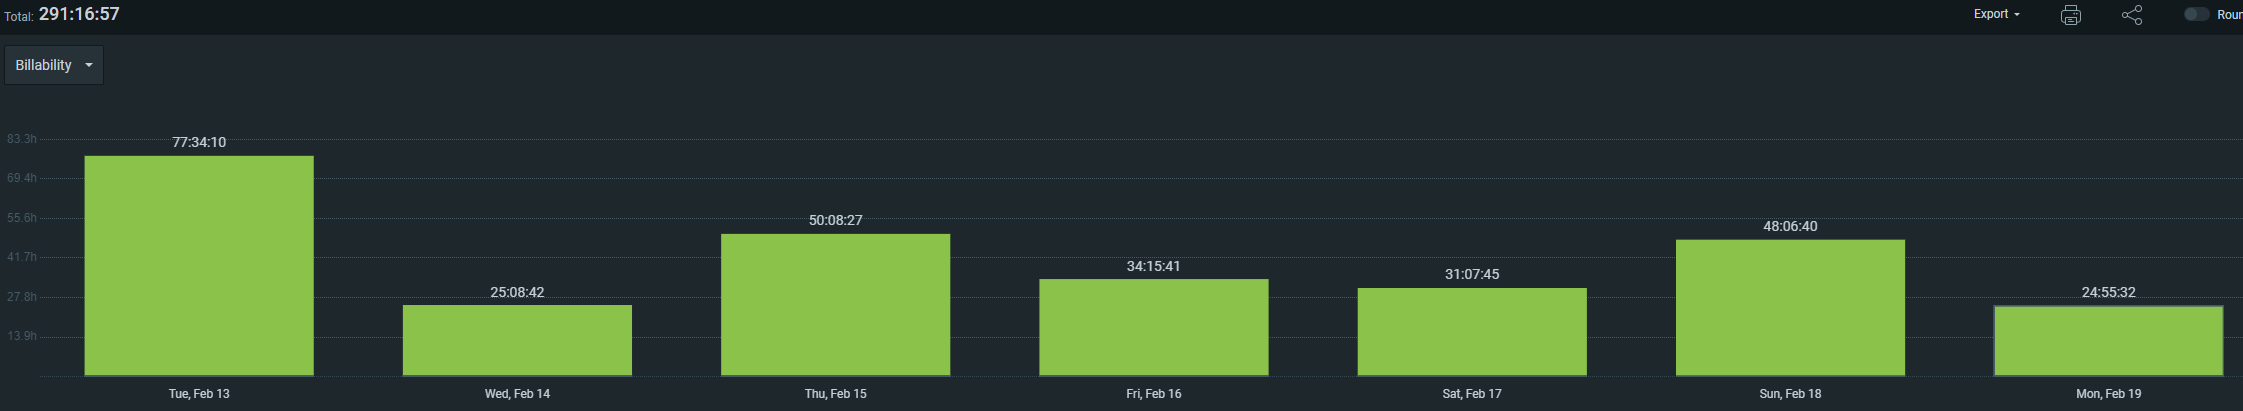Click the total time 291:16:57

click(x=79, y=14)
